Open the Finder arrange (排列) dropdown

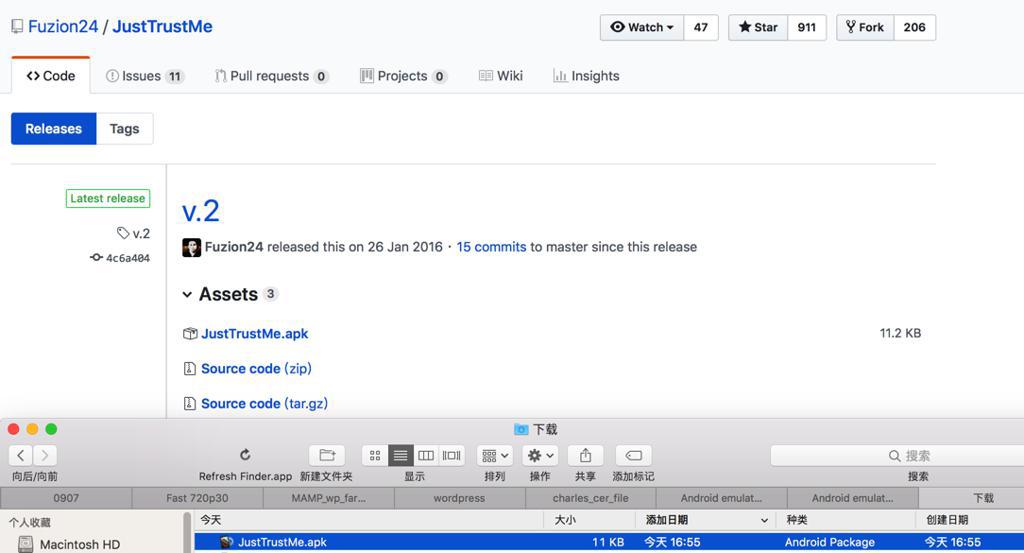pos(495,455)
